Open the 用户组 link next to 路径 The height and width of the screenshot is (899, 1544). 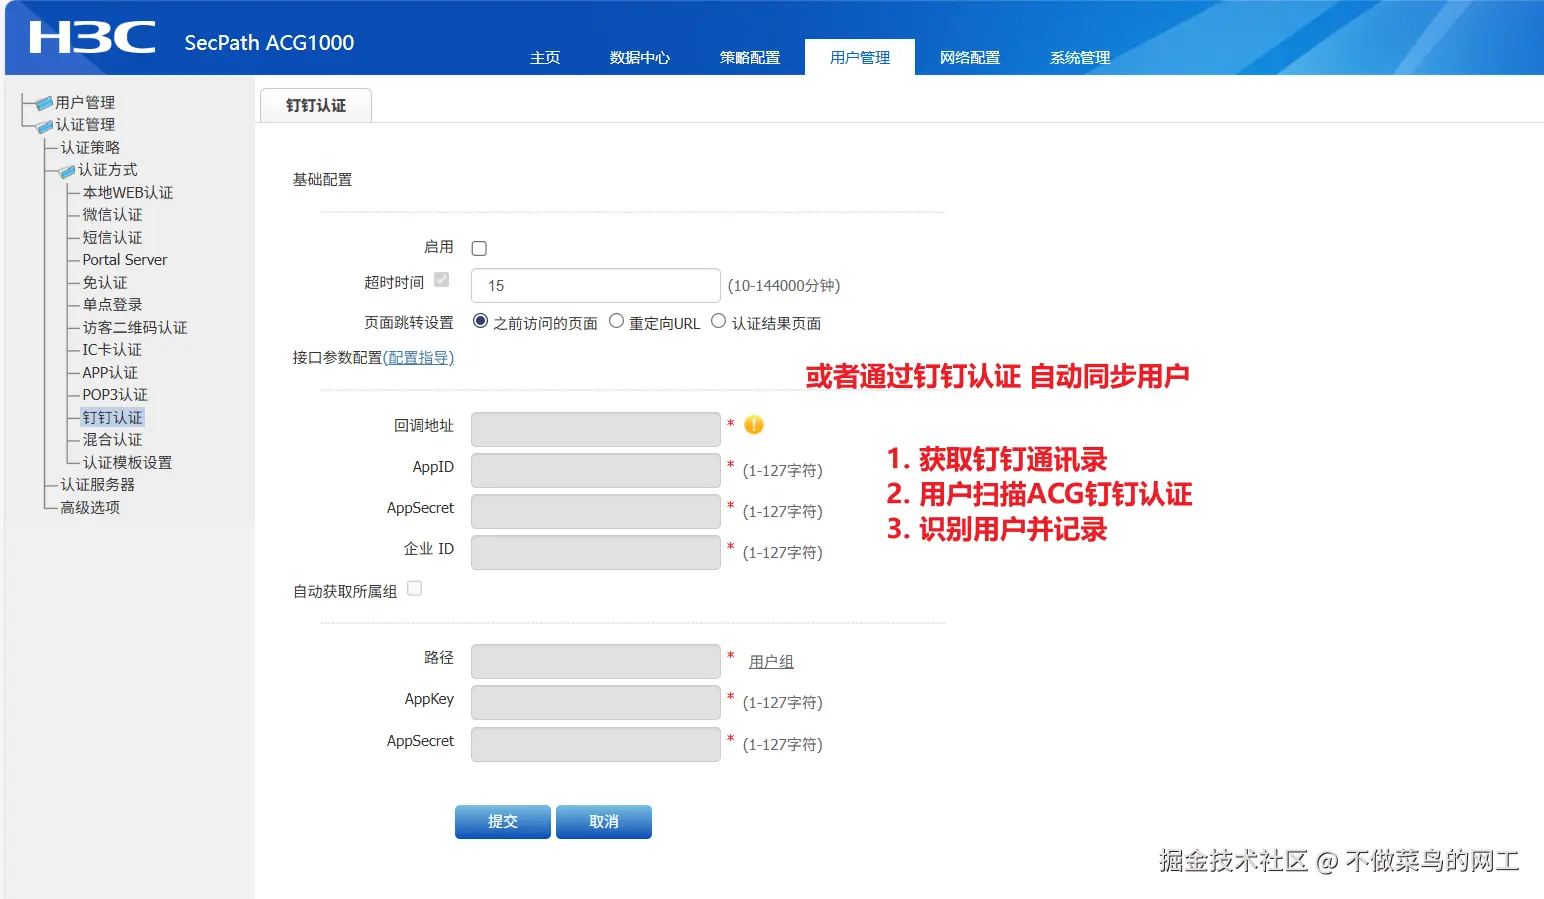[x=771, y=662]
